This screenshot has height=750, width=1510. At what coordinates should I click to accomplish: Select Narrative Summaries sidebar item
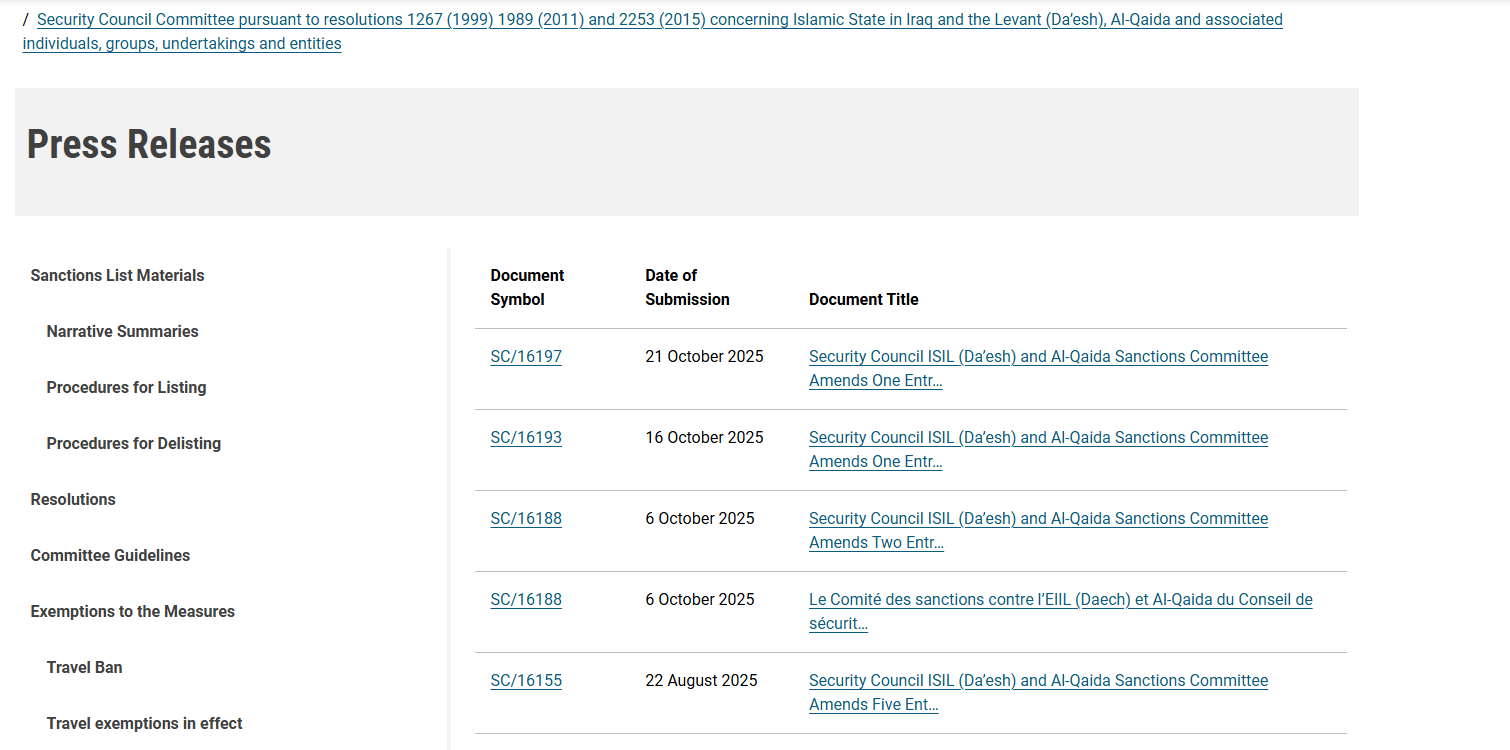pos(122,332)
